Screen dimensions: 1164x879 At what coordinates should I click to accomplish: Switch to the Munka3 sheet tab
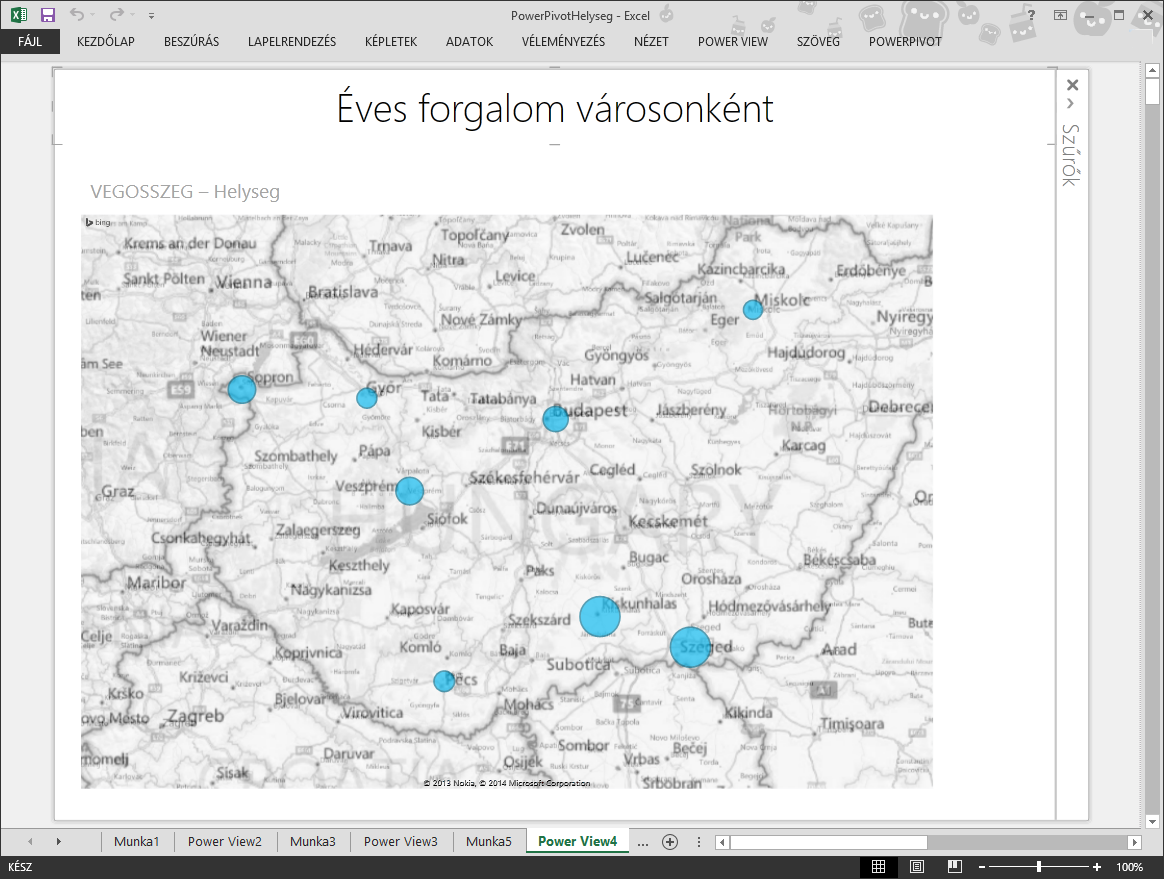(313, 841)
